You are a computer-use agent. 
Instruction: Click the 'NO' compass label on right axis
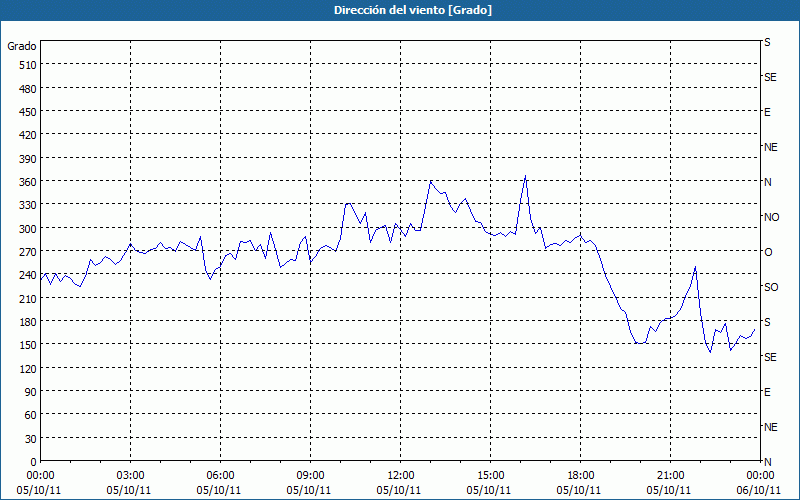point(771,217)
